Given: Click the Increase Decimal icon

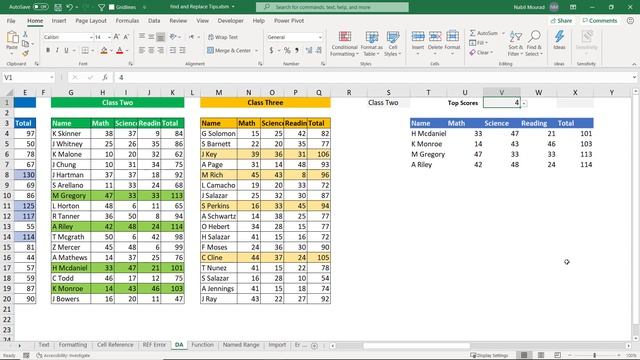Looking at the screenshot, I should 309,50.
